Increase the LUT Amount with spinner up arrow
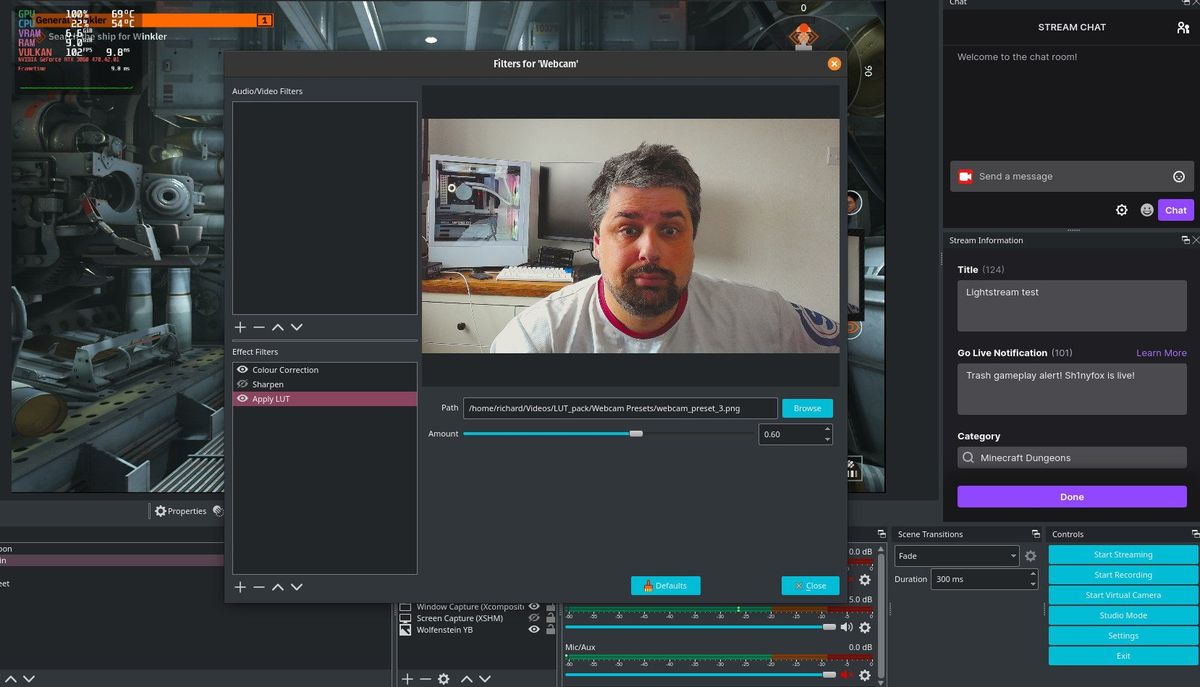Viewport: 1200px width, 687px height. [829, 429]
